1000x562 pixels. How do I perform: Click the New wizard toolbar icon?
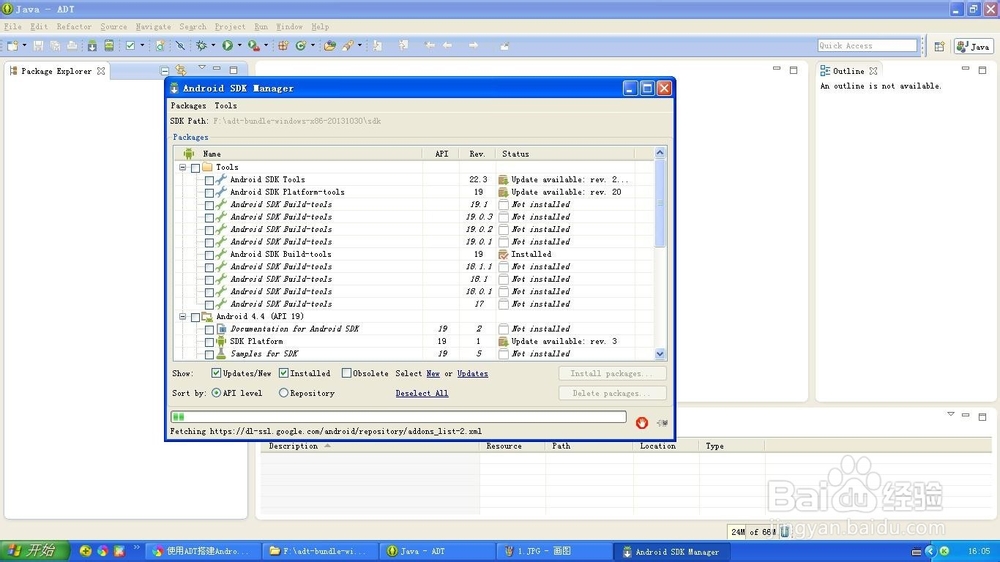click(x=13, y=45)
